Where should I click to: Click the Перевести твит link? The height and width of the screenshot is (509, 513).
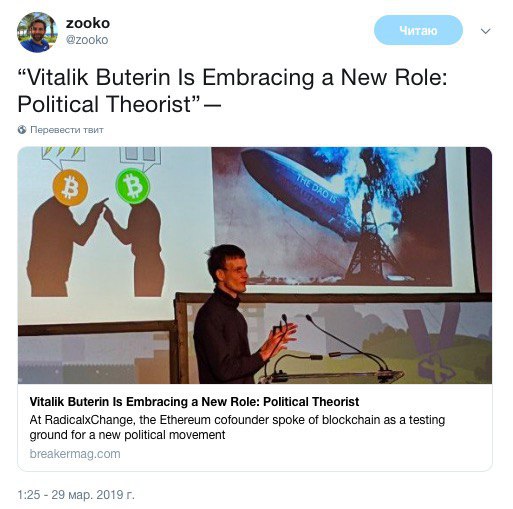point(67,130)
